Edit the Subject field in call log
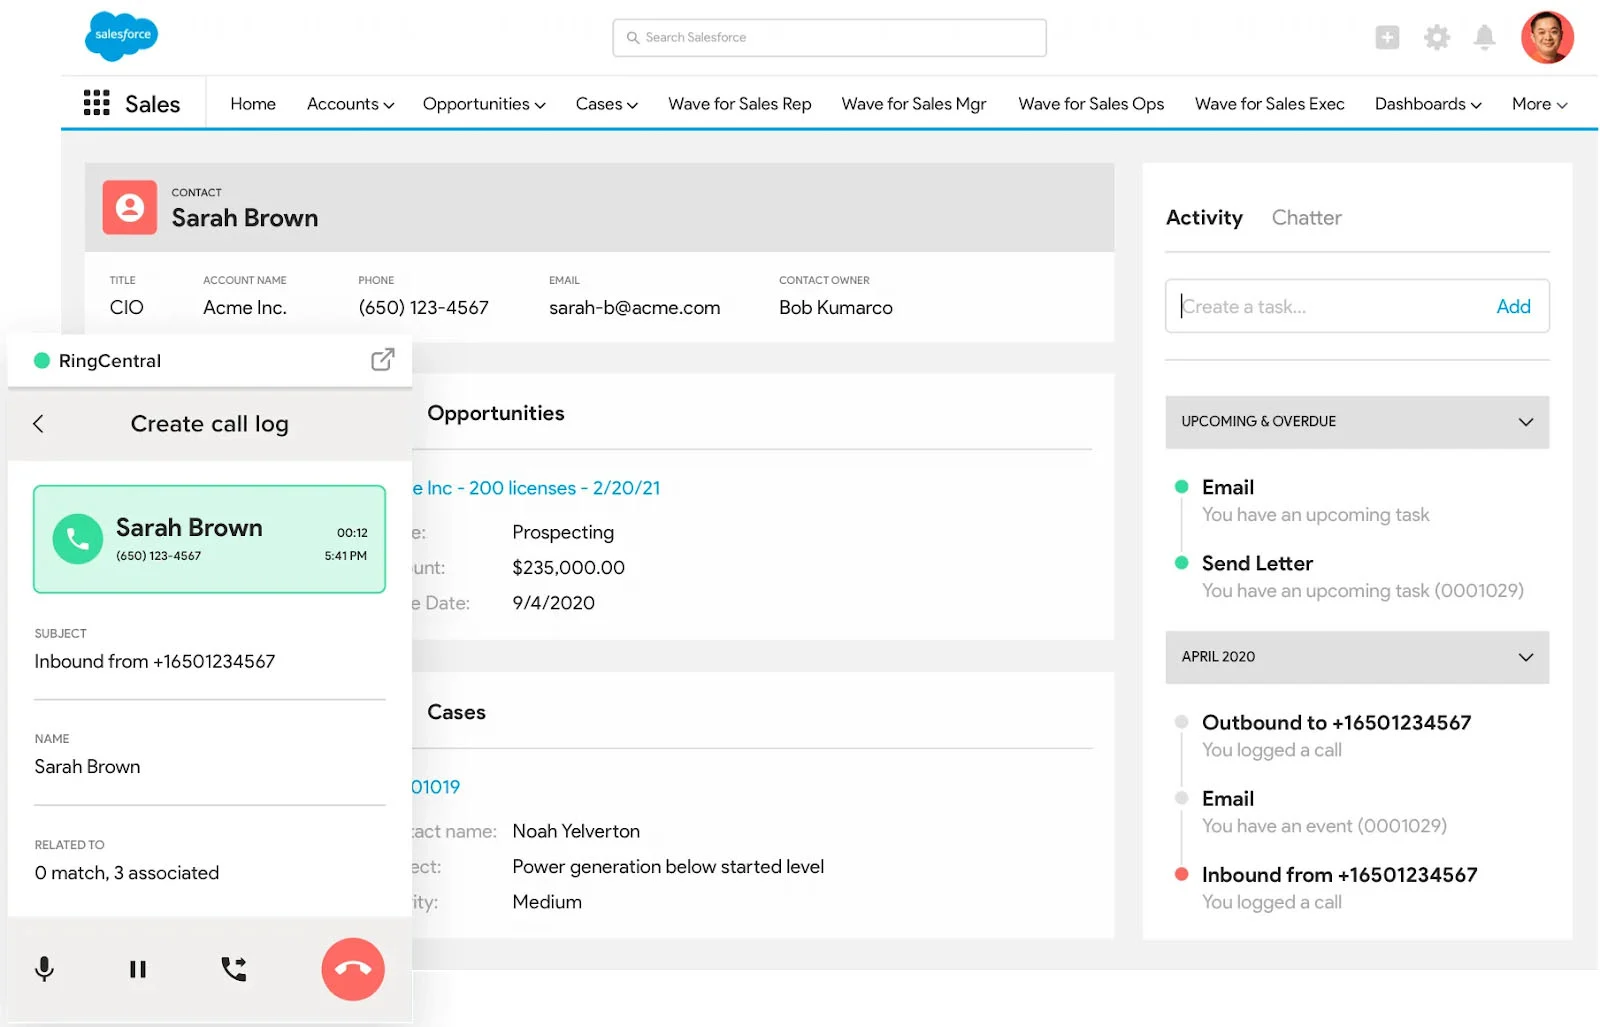1600x1027 pixels. tap(209, 662)
